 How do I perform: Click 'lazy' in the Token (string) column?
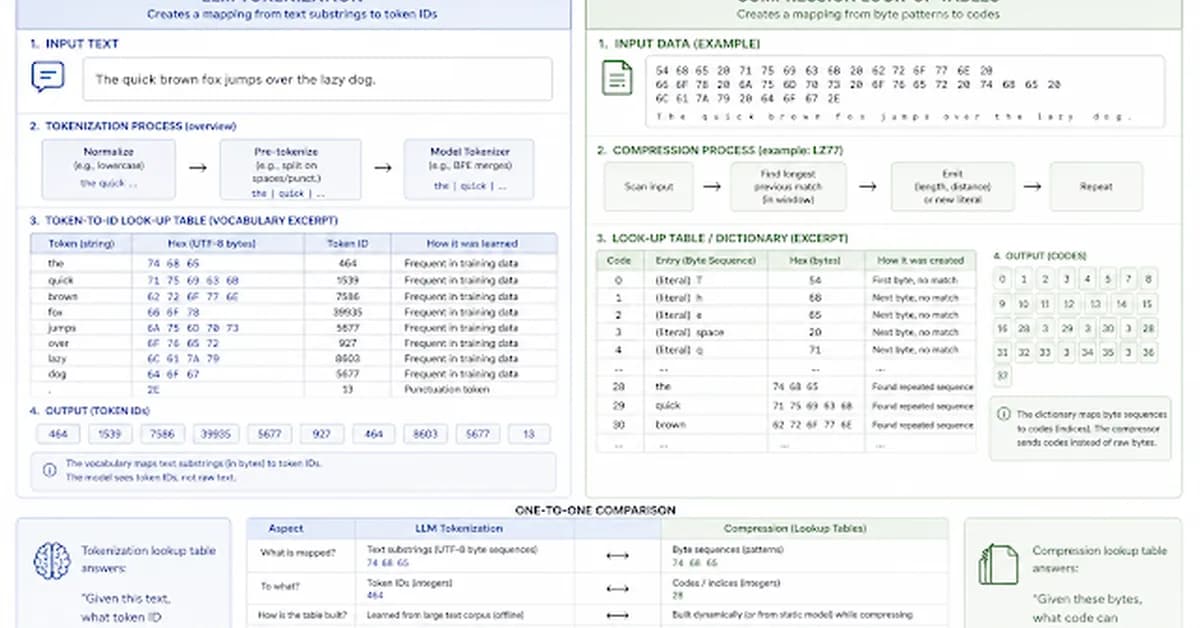57,358
